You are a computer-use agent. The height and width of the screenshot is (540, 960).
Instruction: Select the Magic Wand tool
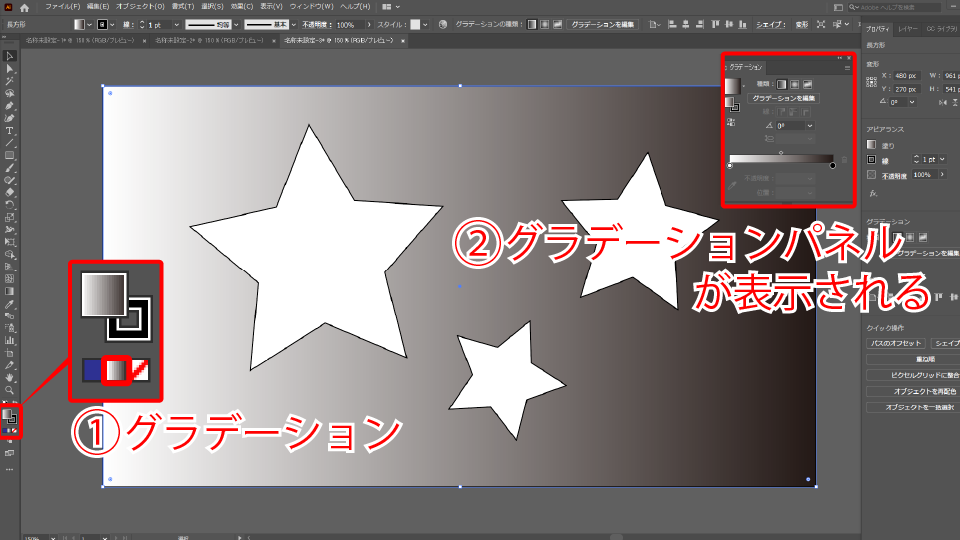tap(9, 81)
